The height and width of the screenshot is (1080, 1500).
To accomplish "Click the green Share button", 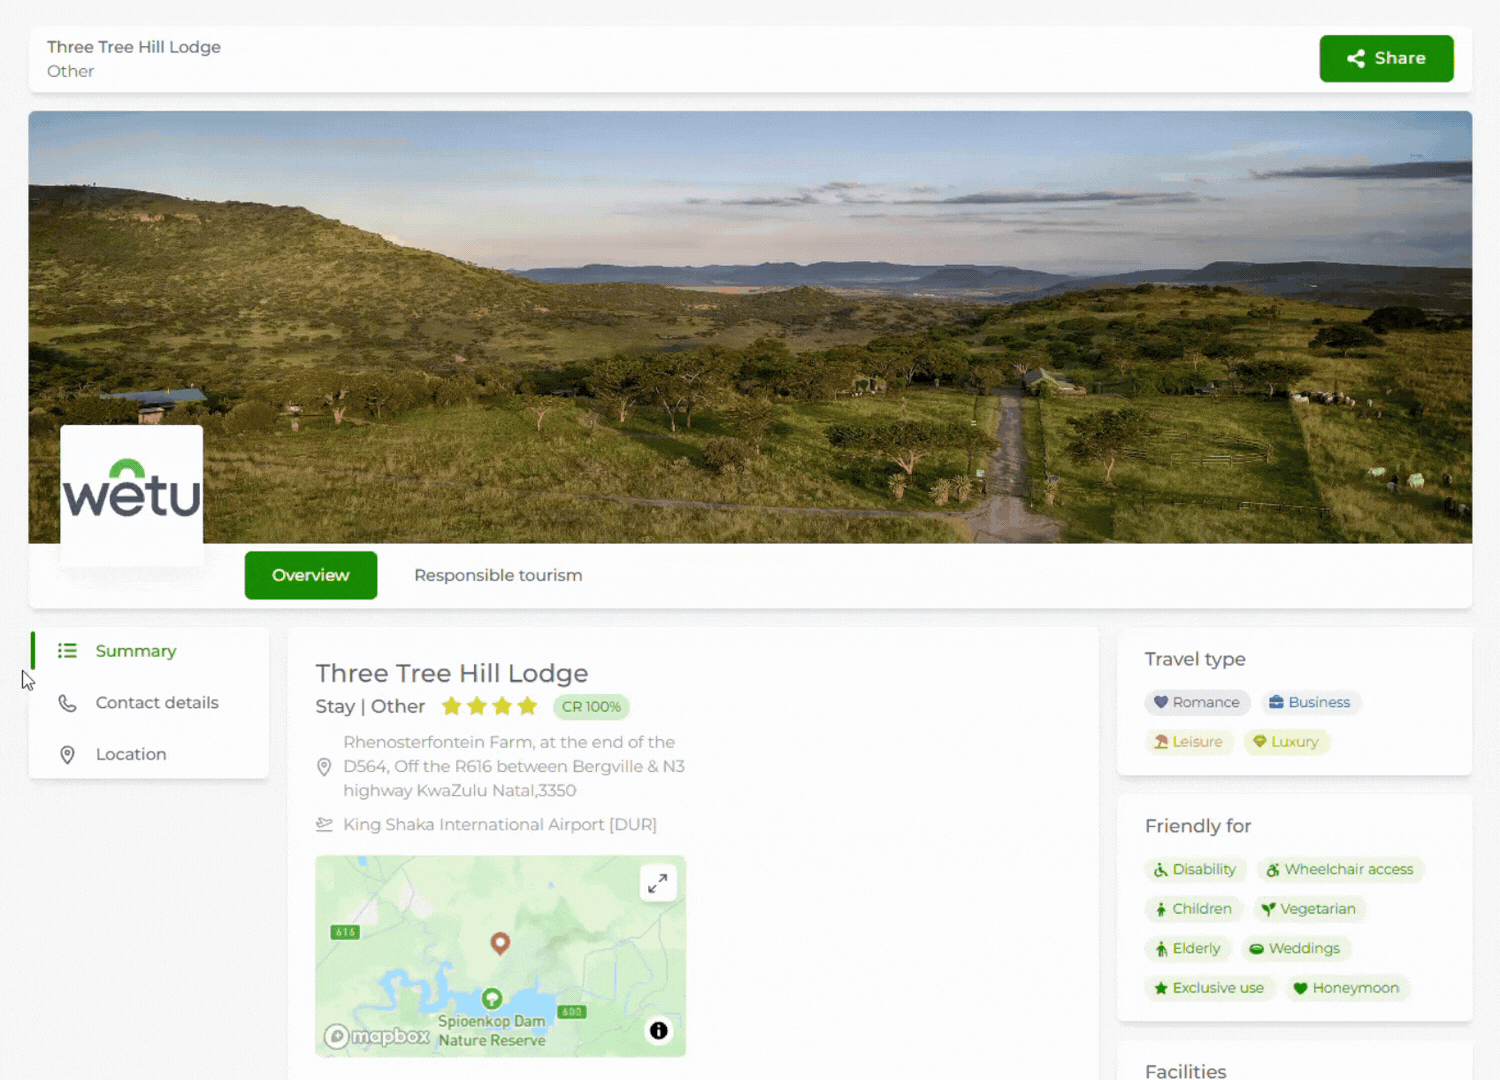I will tap(1386, 58).
